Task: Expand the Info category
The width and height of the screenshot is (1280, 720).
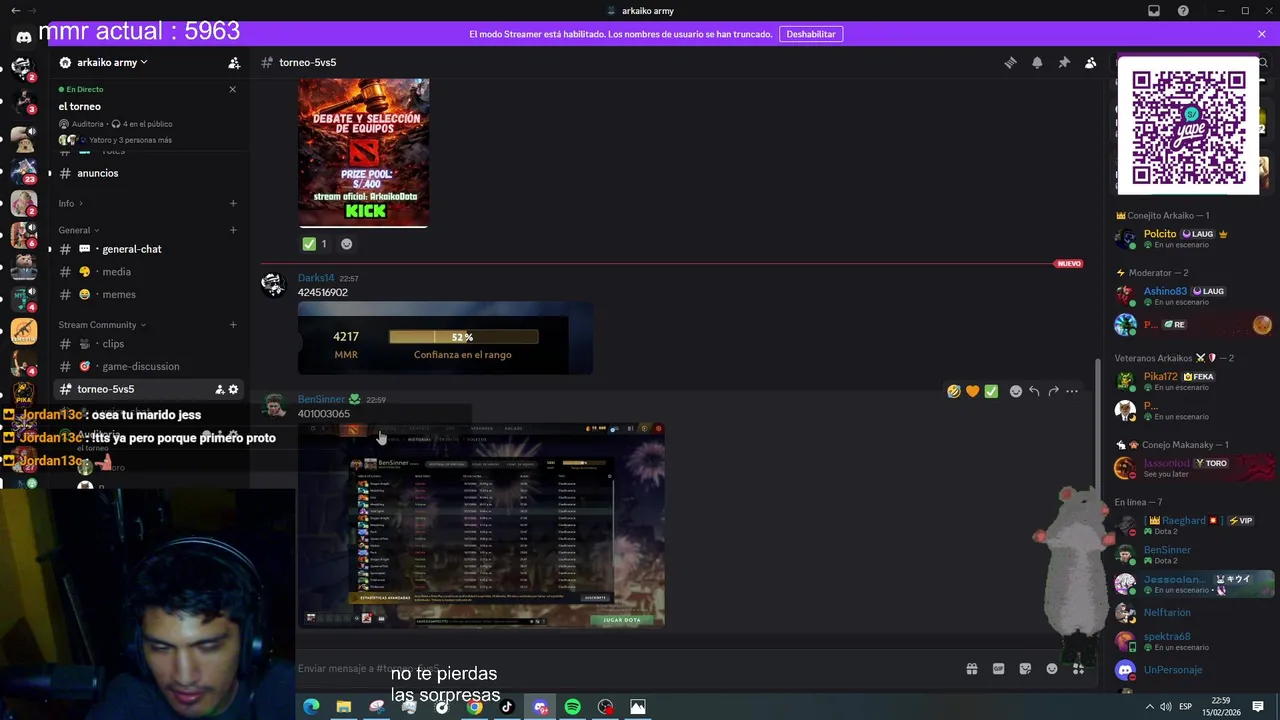Action: 70,203
